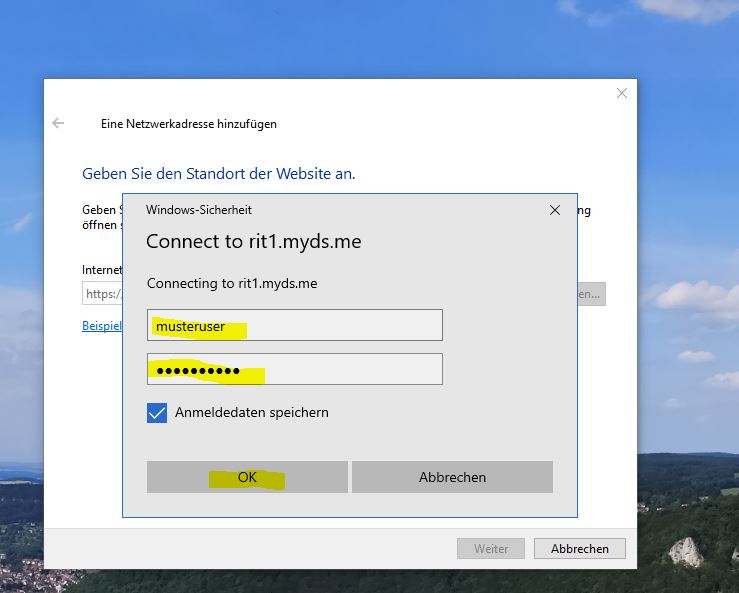The width and height of the screenshot is (739, 593).
Task: Toggle the Anmeldedaten speichern checkbox
Action: pos(157,413)
